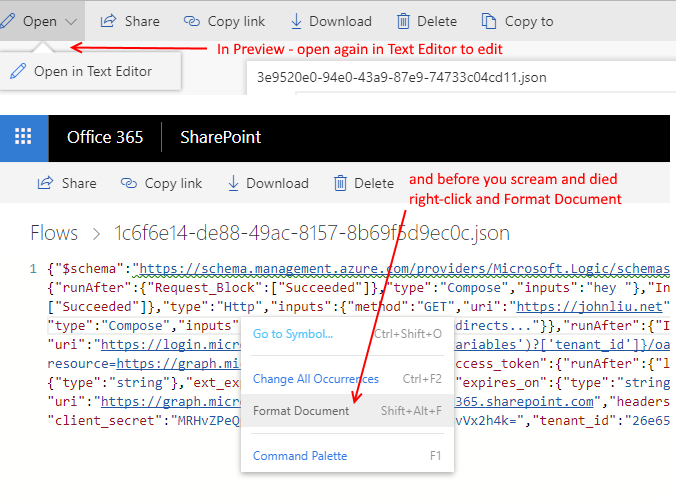Click the pencil icon beside Open in Text Editor
676x500 pixels.
click(18, 71)
